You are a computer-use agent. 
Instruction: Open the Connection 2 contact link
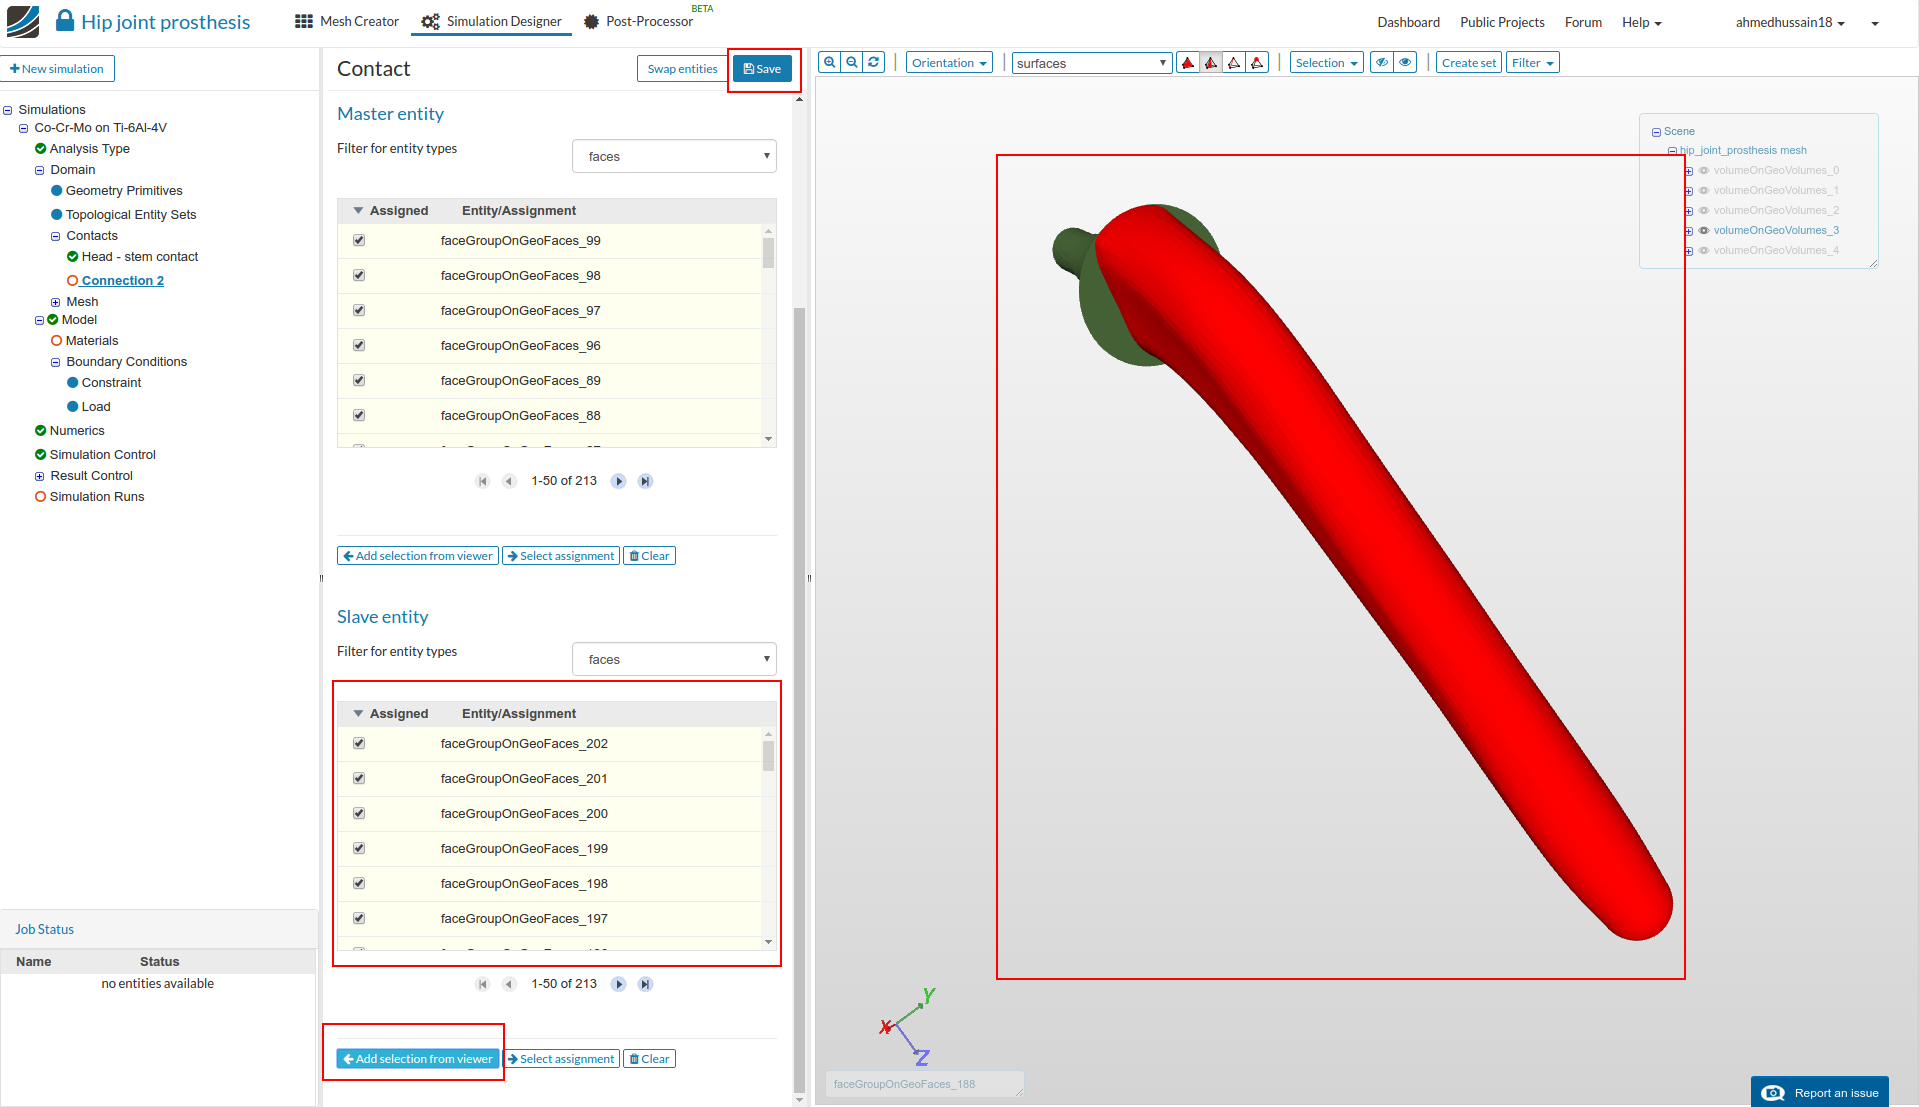(x=123, y=281)
